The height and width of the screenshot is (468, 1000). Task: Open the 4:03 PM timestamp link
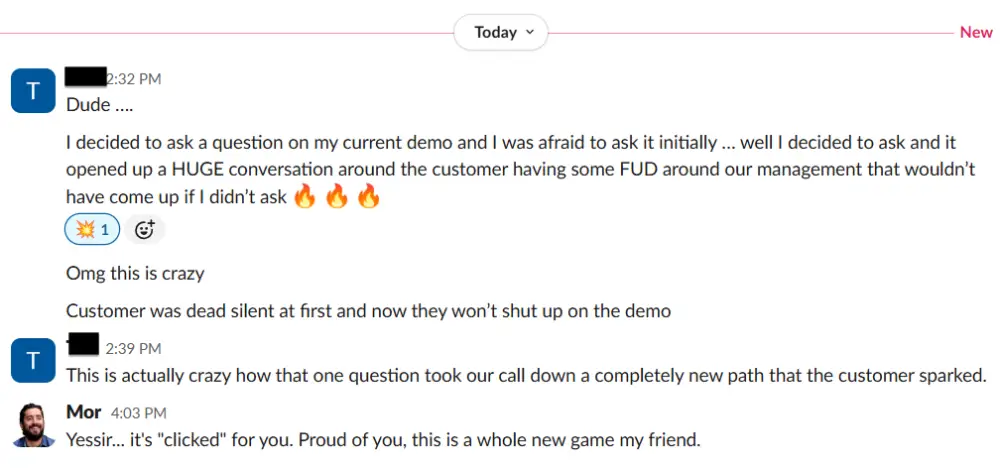pyautogui.click(x=139, y=412)
